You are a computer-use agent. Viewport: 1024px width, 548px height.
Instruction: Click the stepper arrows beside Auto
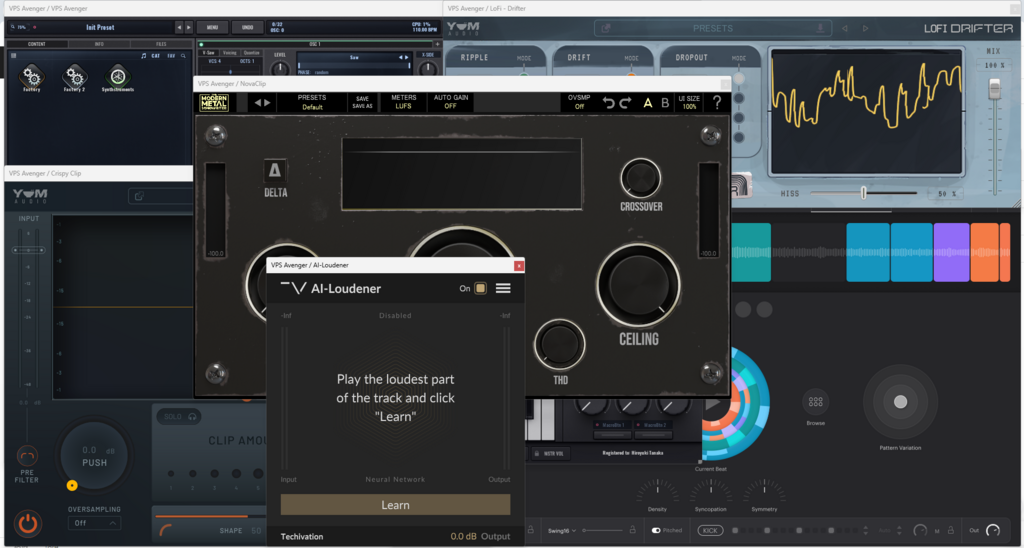coord(899,530)
